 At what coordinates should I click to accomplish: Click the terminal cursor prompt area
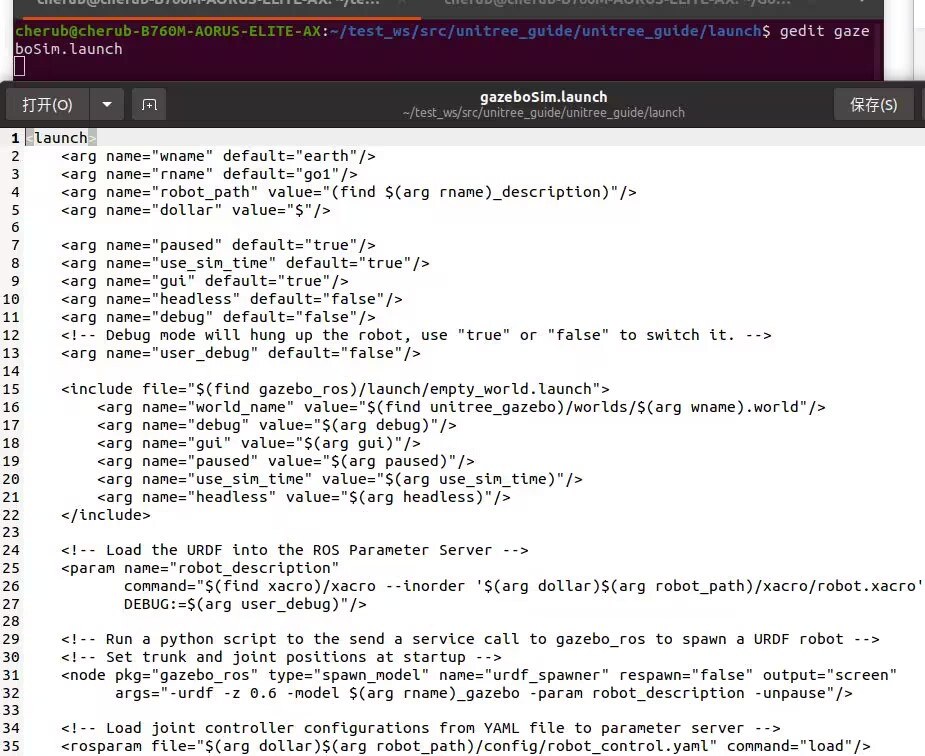pos(20,67)
